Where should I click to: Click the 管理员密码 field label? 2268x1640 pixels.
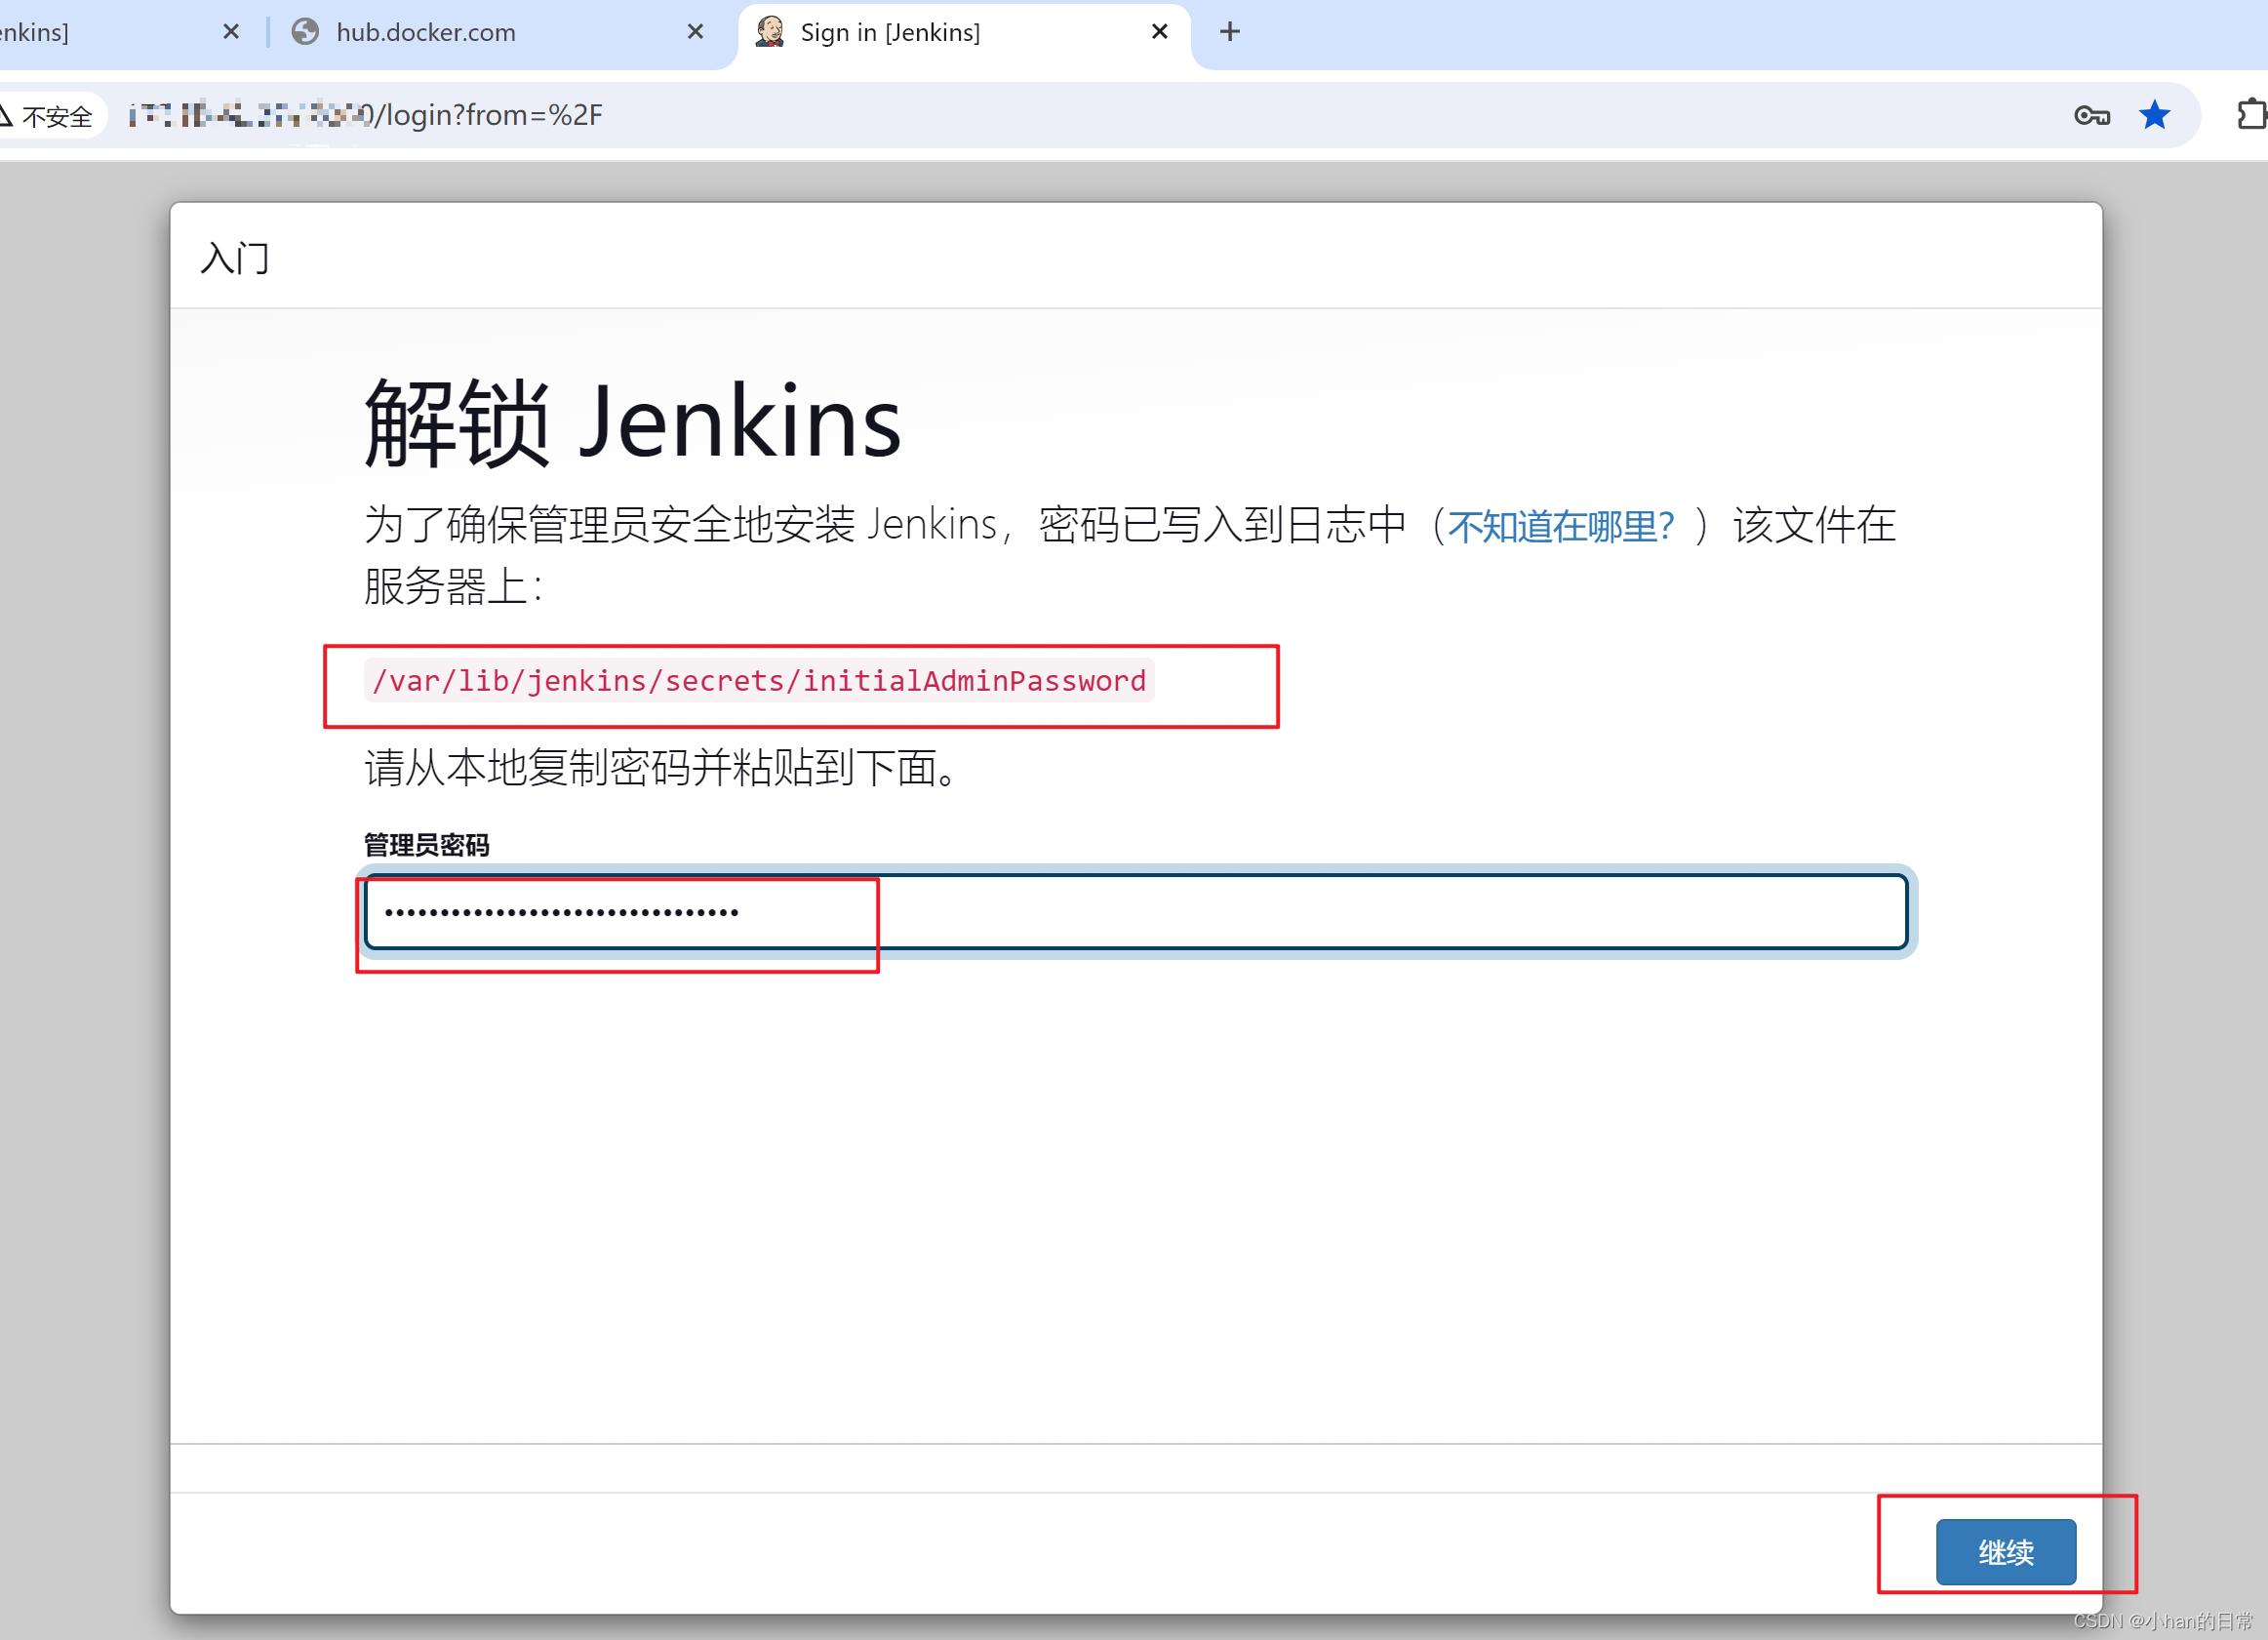(x=427, y=845)
